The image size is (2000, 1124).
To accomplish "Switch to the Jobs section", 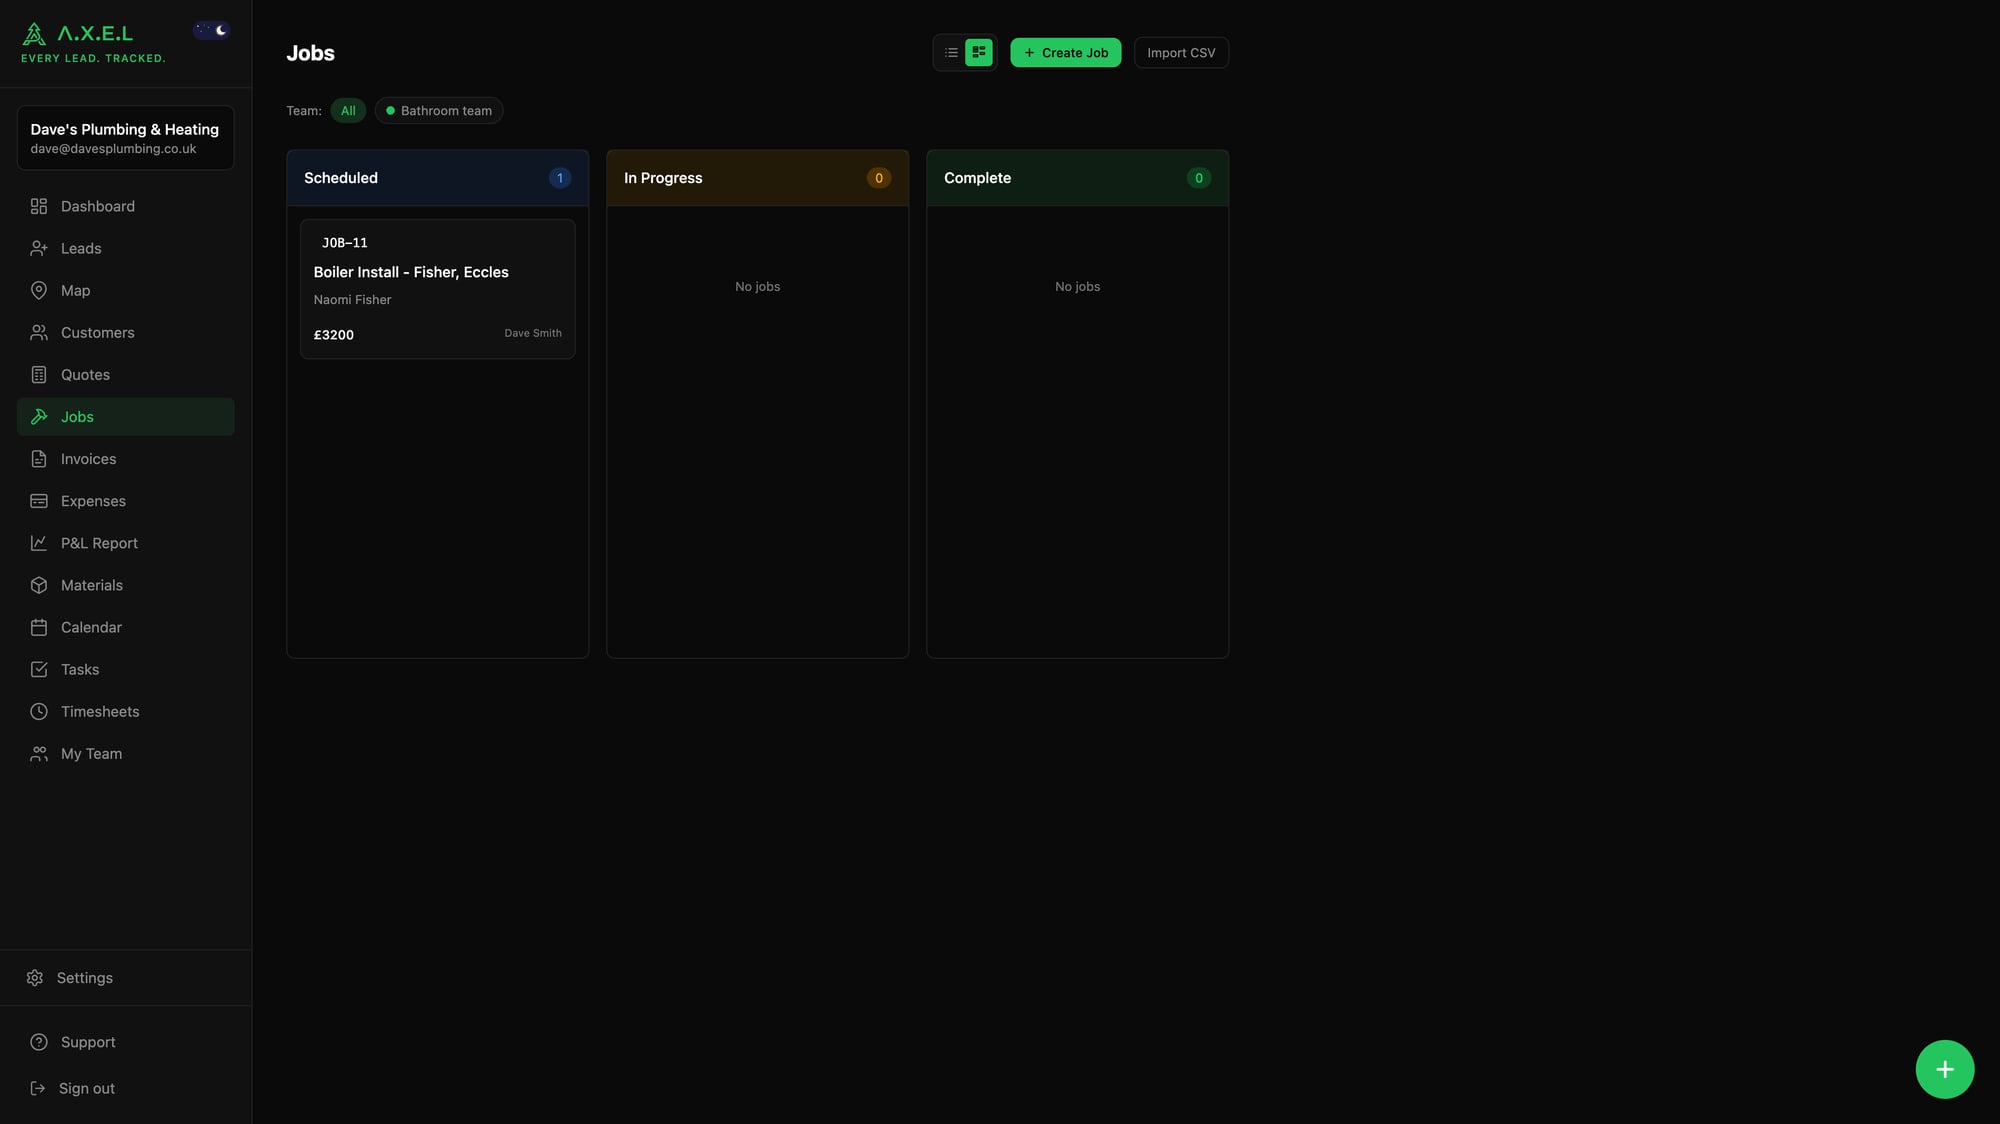I will point(125,416).
